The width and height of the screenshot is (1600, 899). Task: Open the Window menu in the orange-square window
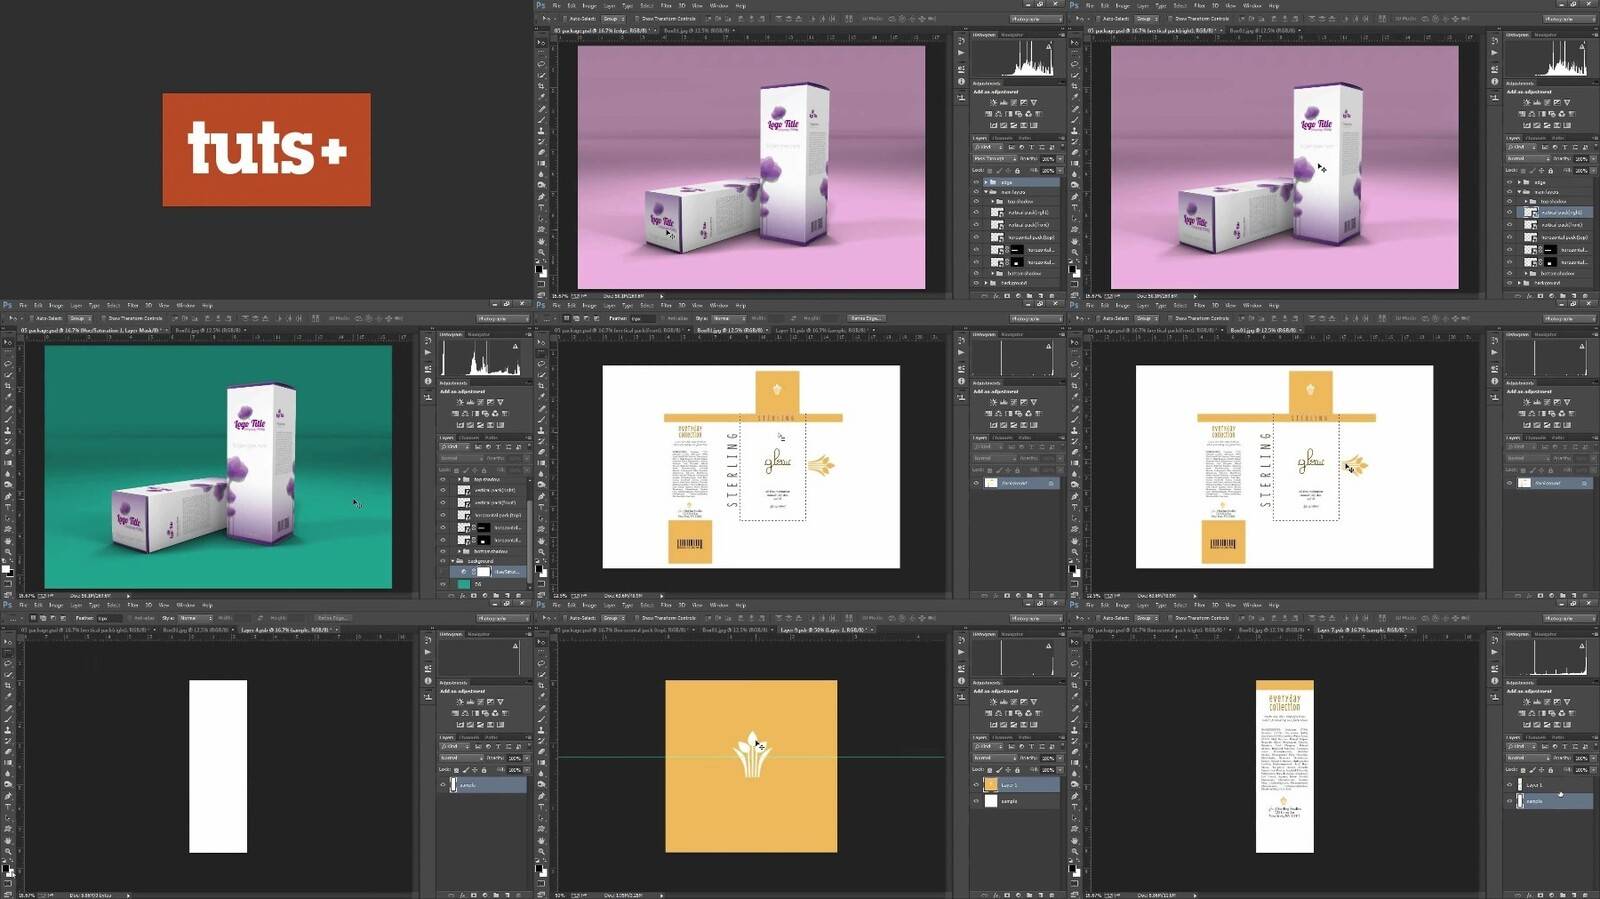[719, 605]
